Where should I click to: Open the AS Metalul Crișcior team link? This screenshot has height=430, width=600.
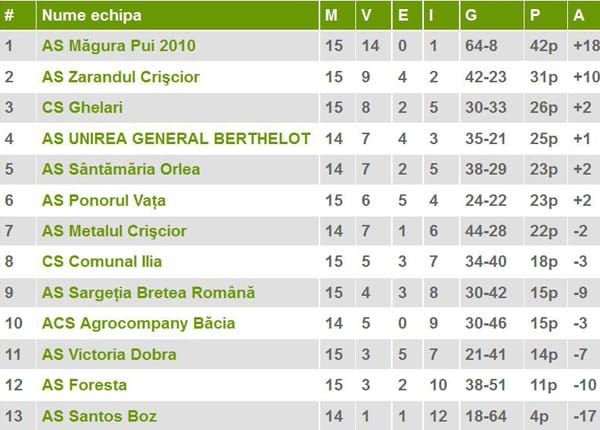[x=114, y=231]
